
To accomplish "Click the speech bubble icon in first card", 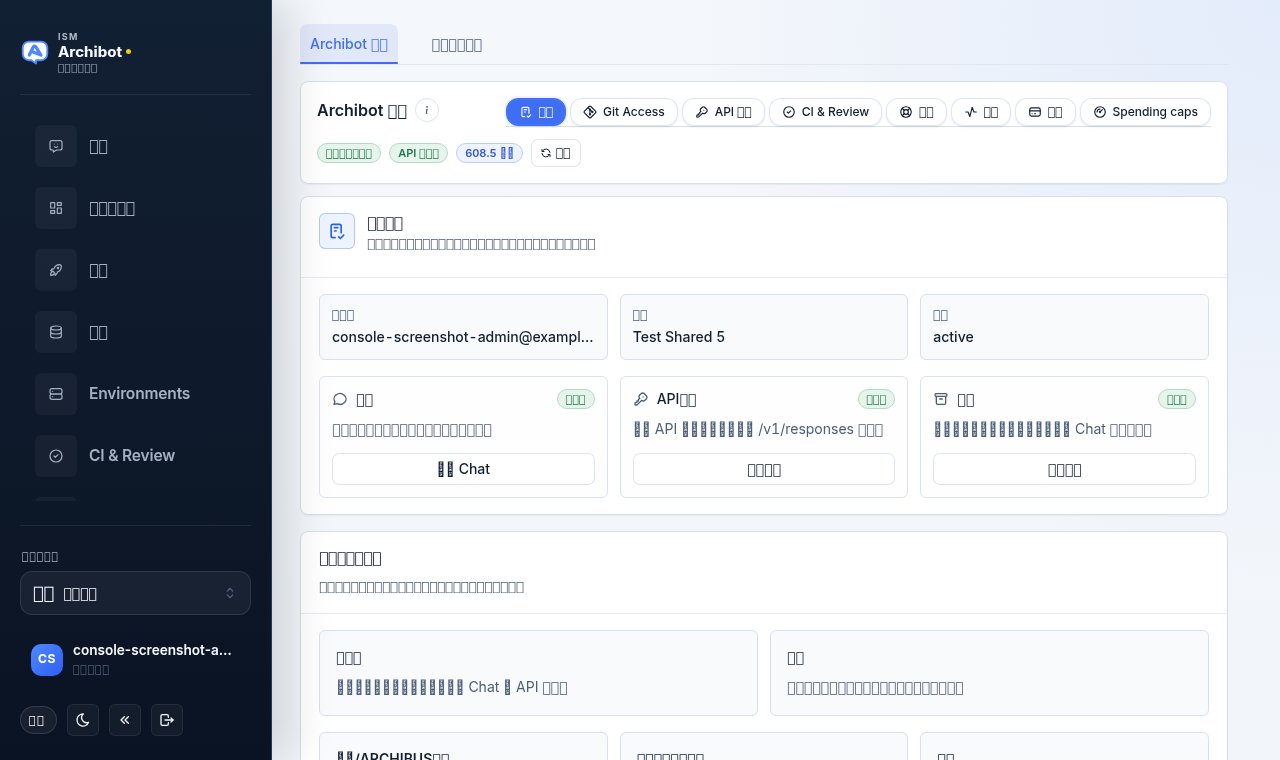I will point(340,399).
